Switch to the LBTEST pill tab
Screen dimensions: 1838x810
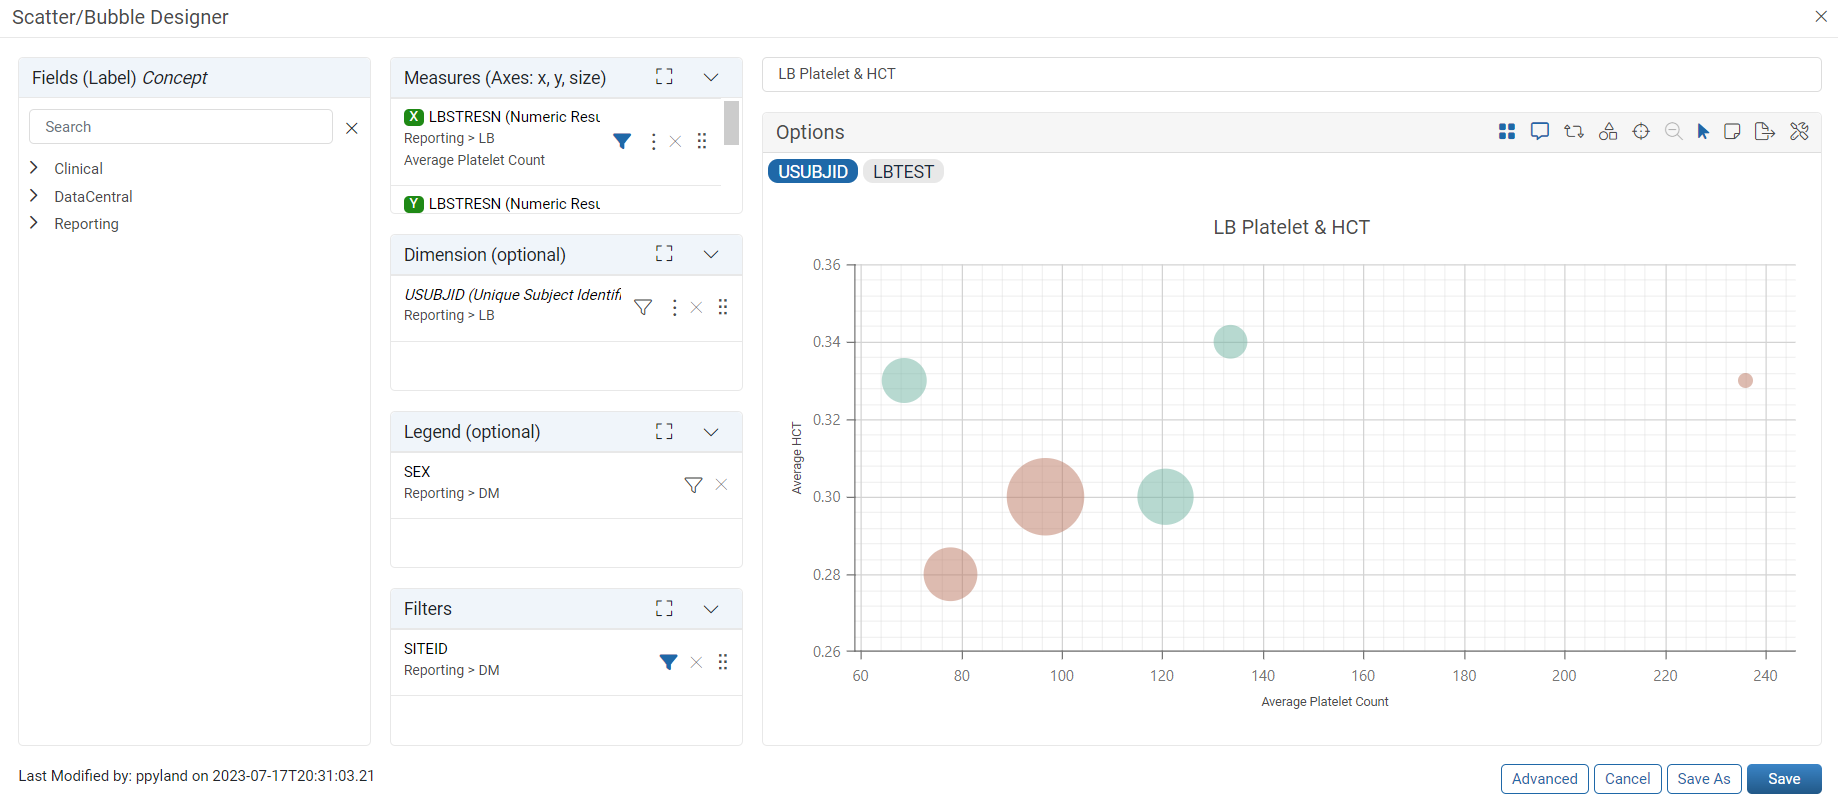pyautogui.click(x=903, y=172)
